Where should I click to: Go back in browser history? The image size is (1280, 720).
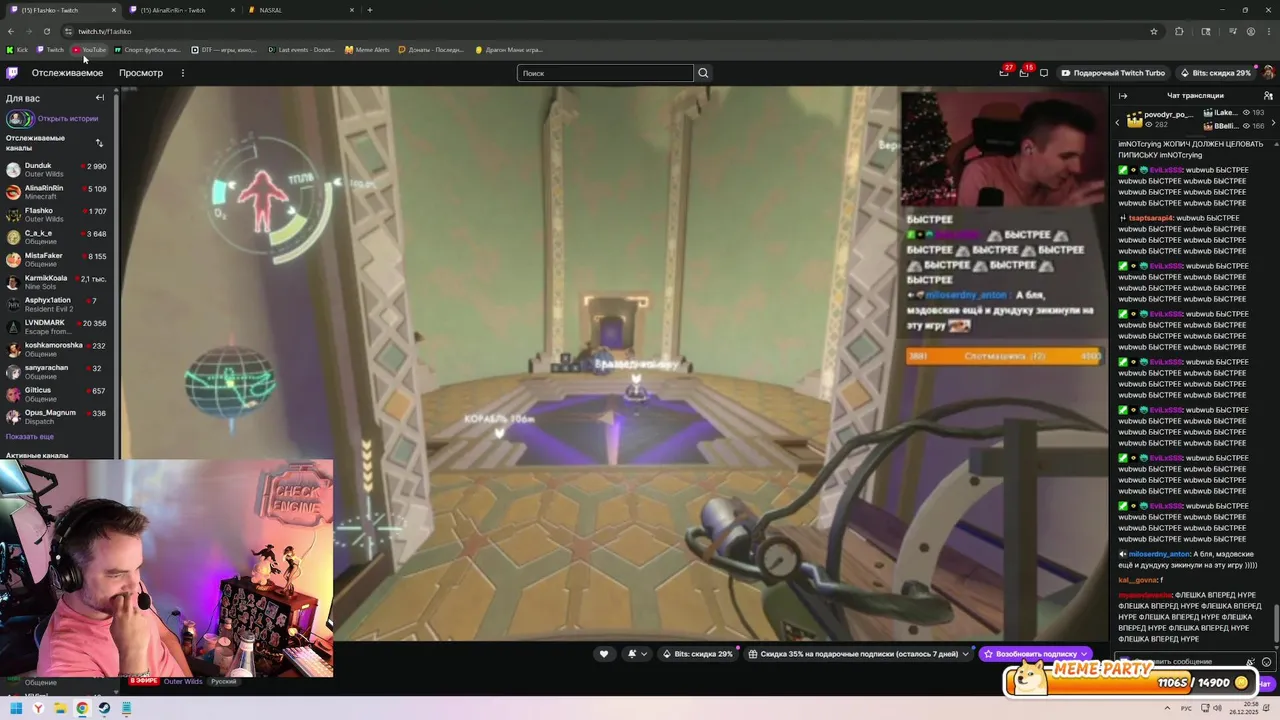point(10,31)
